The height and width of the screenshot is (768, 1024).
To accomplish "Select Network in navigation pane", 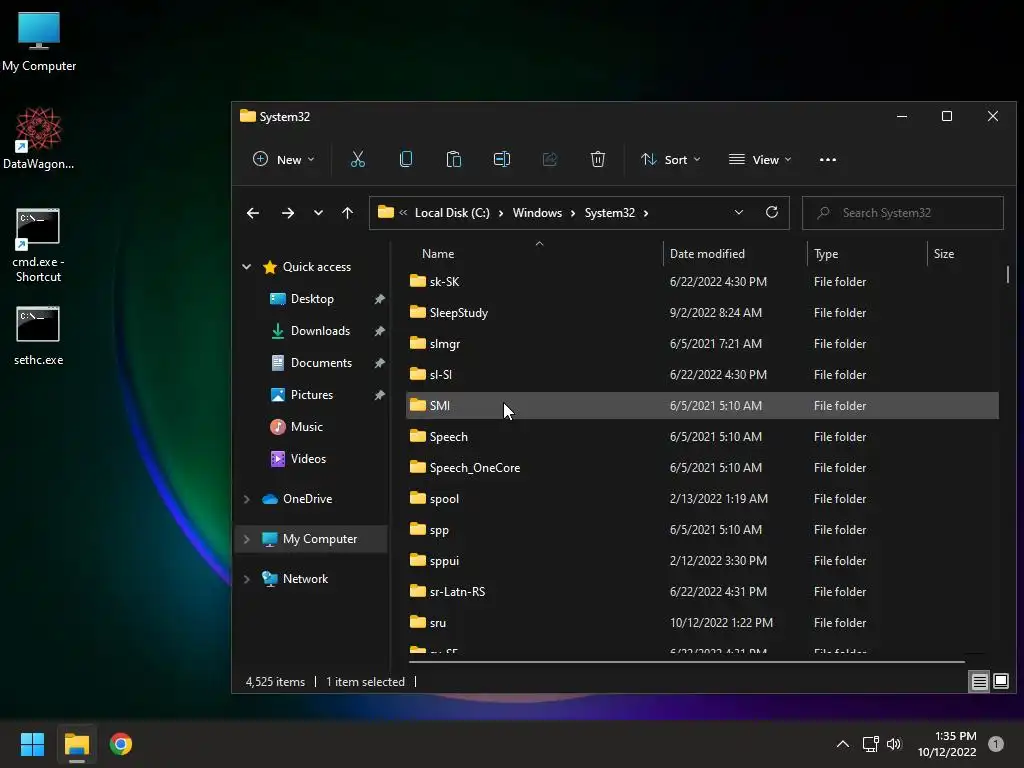I will pos(305,579).
